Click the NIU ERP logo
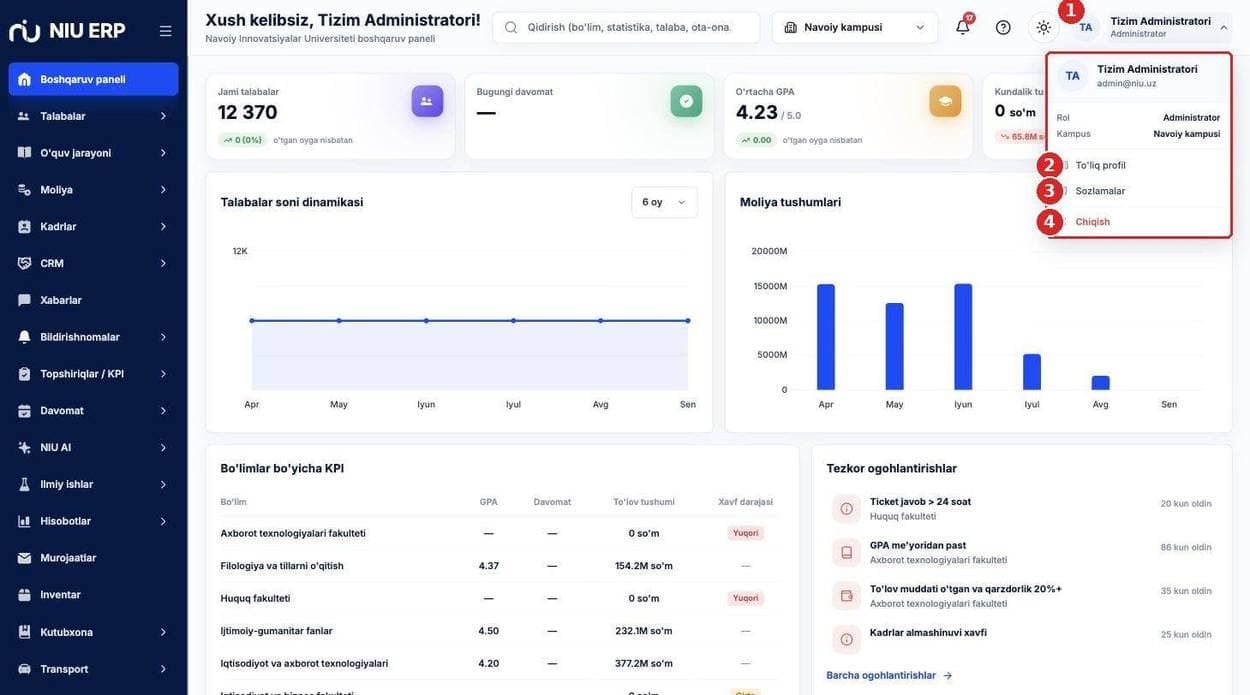 [67, 31]
